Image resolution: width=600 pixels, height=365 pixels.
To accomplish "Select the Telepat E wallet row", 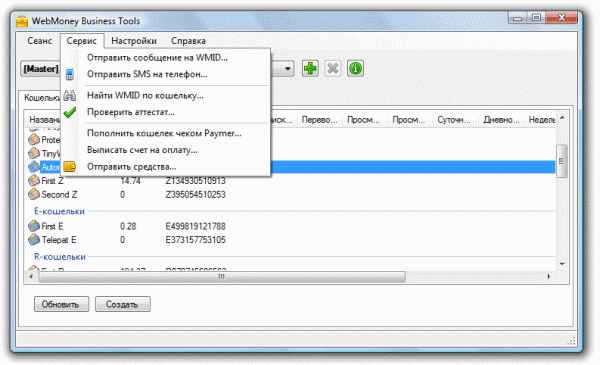I will (291, 240).
